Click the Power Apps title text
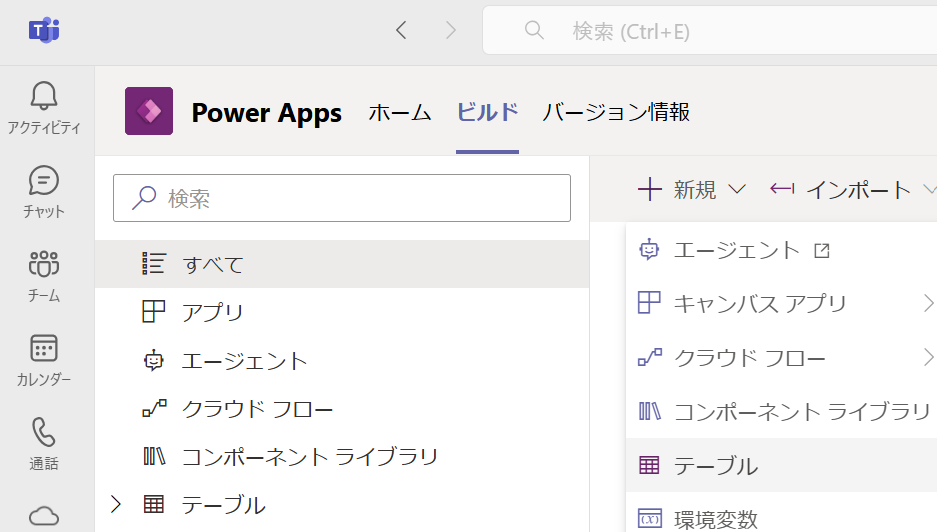Screen dimensions: 937x532 pos(267,113)
